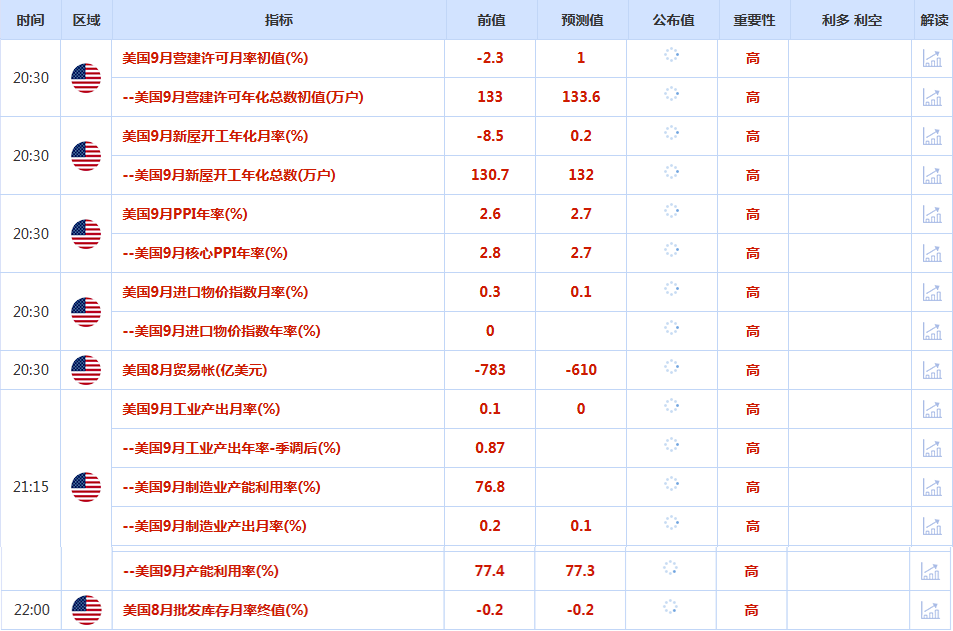This screenshot has height=631, width=953.
Task: Click the chart icon for 美国9月新屋开工年化月率
Action: (932, 137)
